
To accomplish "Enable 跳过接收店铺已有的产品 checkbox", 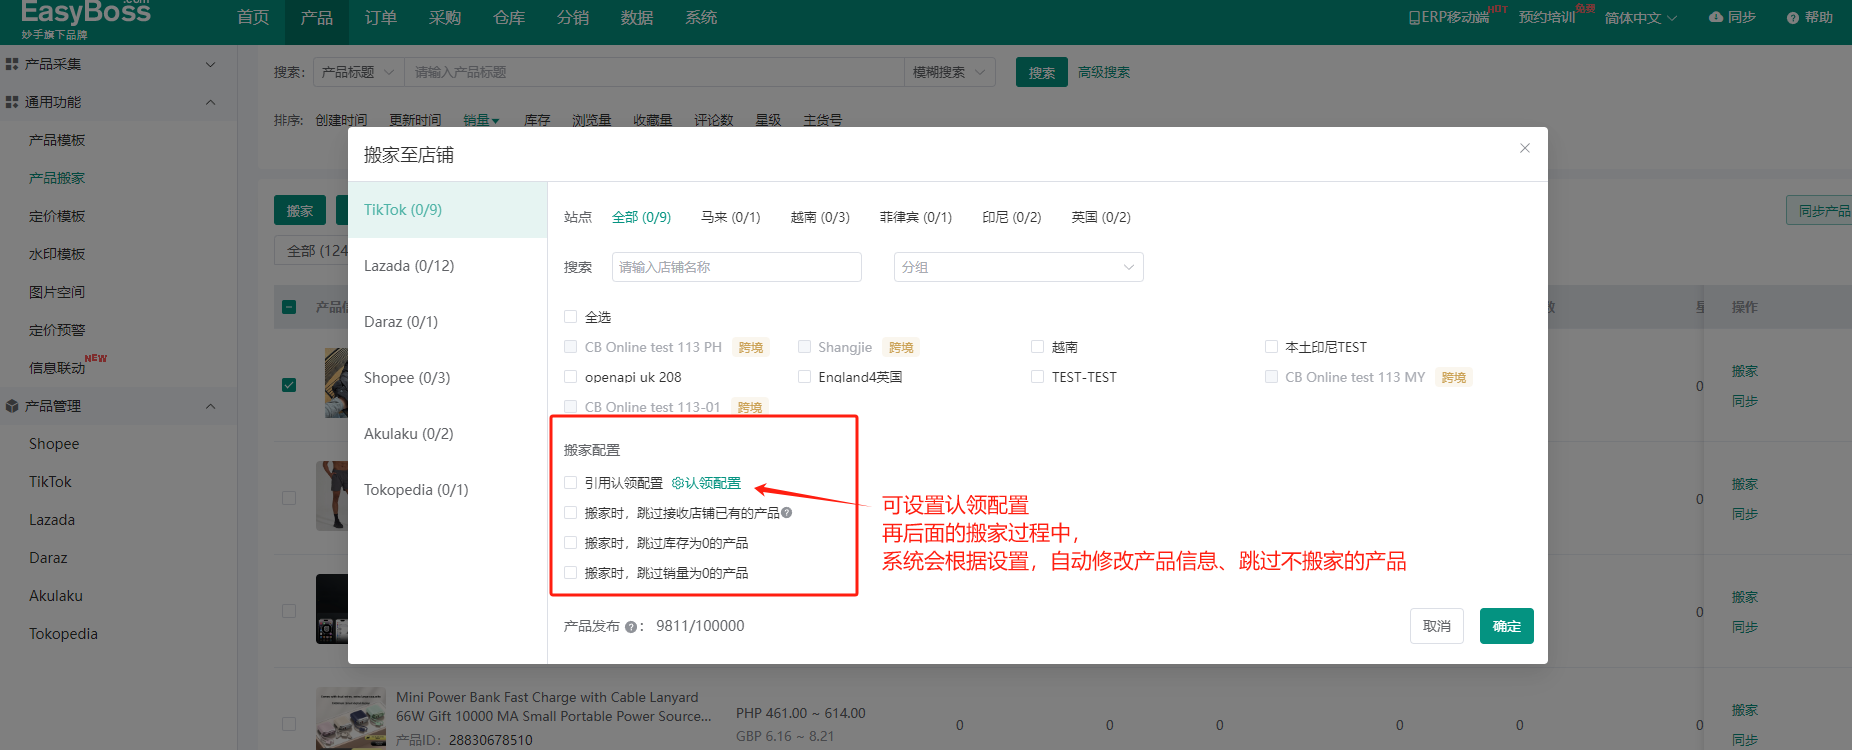I will coord(571,513).
